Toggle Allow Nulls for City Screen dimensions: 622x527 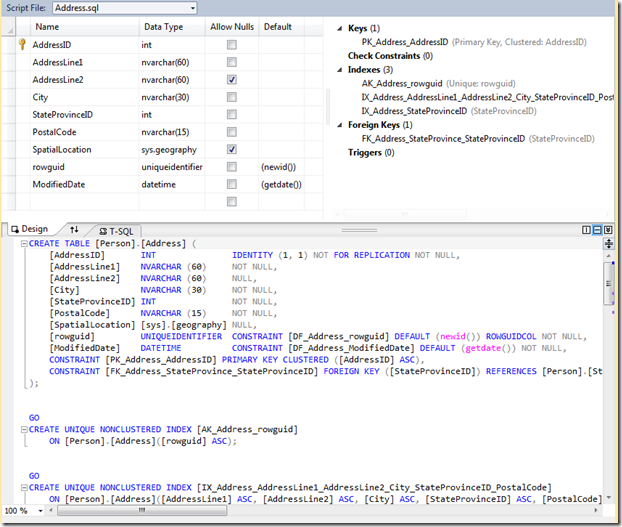tap(232, 97)
